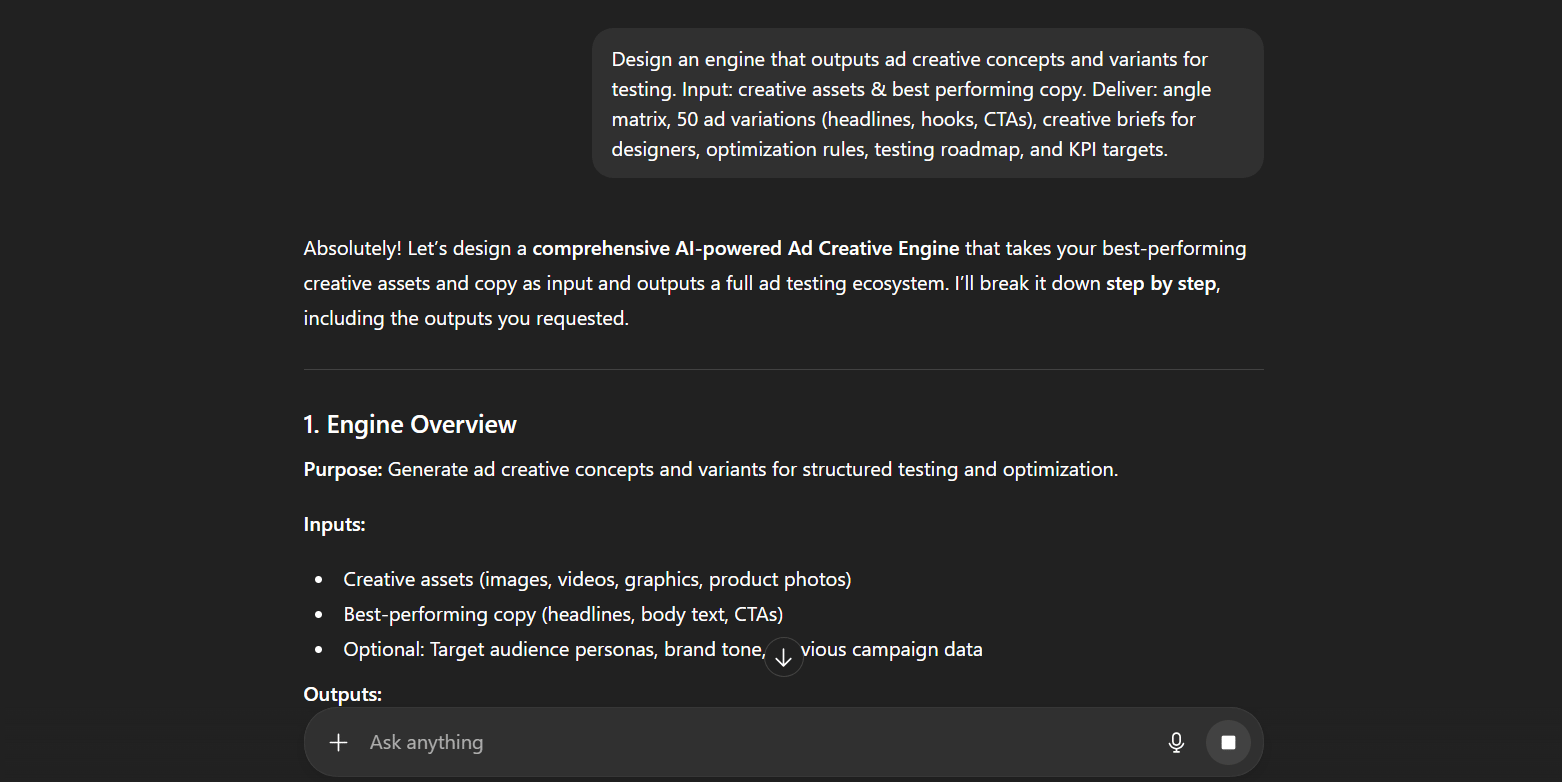This screenshot has height=782, width=1562.
Task: Click the "Generate ad creative concepts" purpose sentence
Action: click(752, 469)
